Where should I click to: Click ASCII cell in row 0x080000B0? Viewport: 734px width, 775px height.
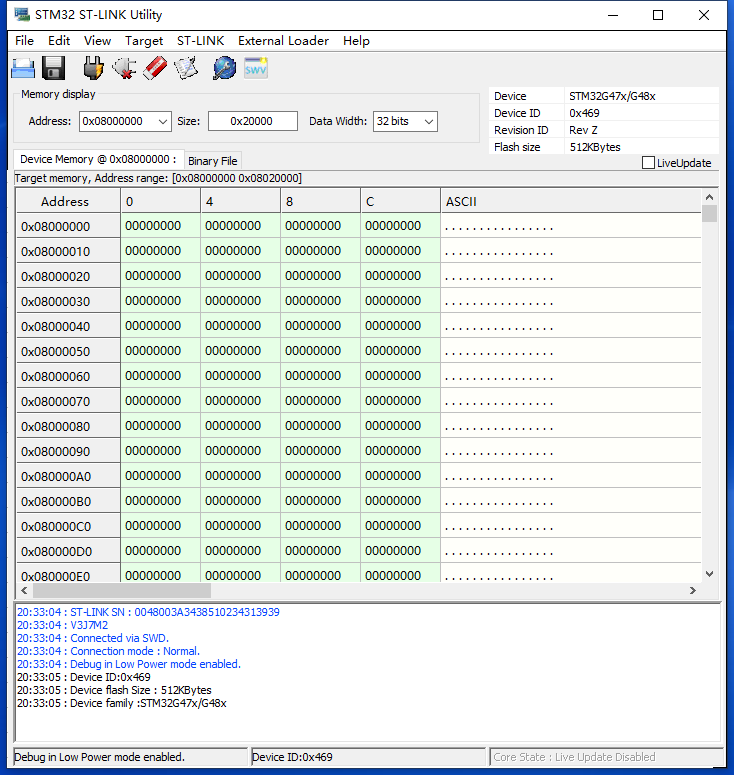(x=570, y=501)
